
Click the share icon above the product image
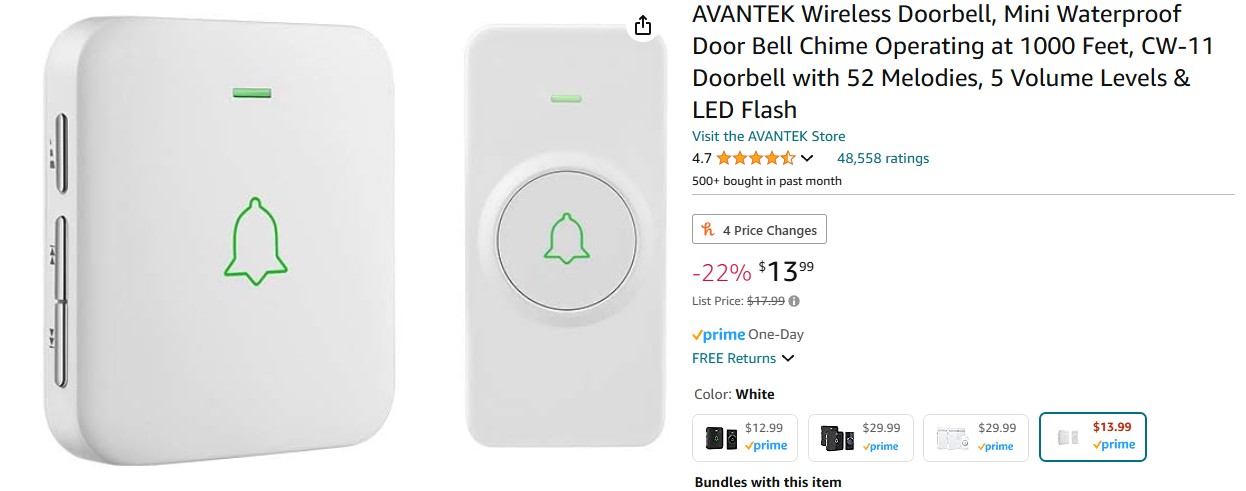point(643,26)
